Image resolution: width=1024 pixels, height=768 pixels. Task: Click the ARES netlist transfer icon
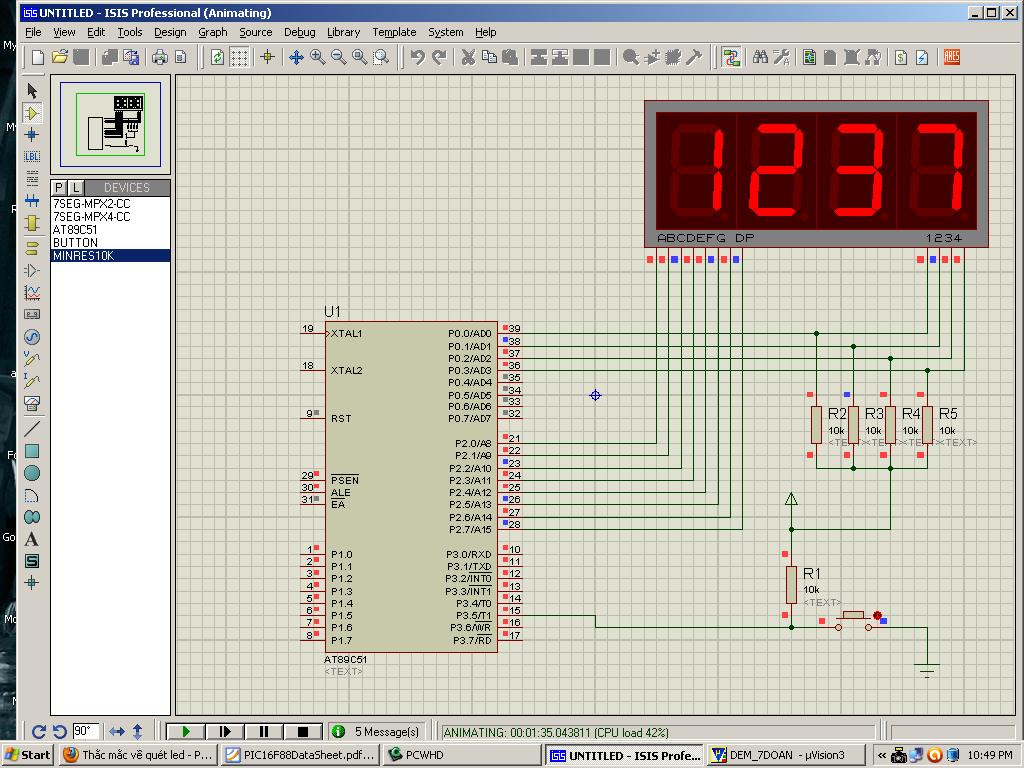pos(951,58)
